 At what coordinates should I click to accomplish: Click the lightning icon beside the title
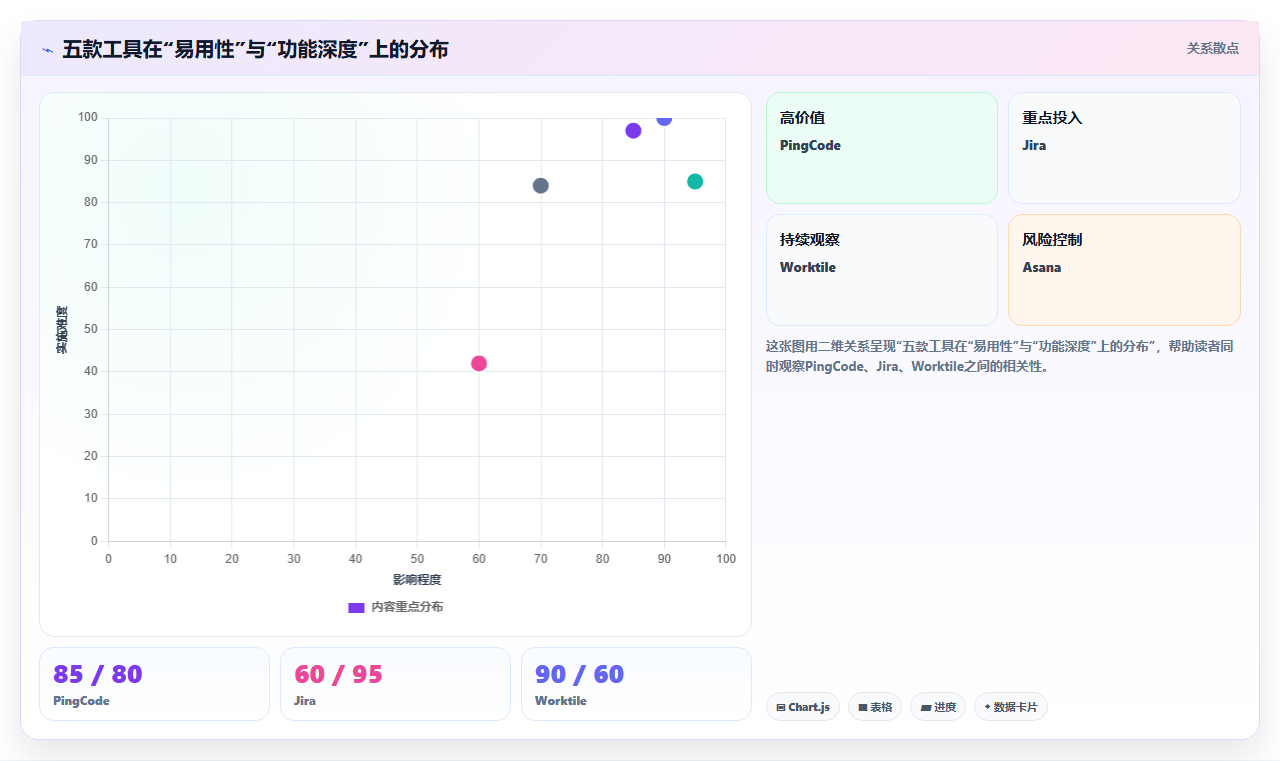pyautogui.click(x=47, y=49)
